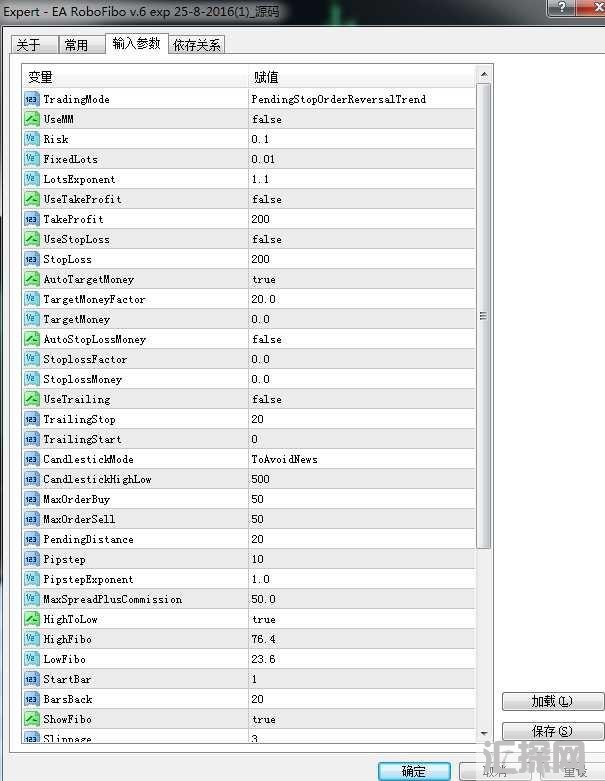Toggle the HighToLow true value
This screenshot has width=605, height=781.
pyautogui.click(x=264, y=619)
